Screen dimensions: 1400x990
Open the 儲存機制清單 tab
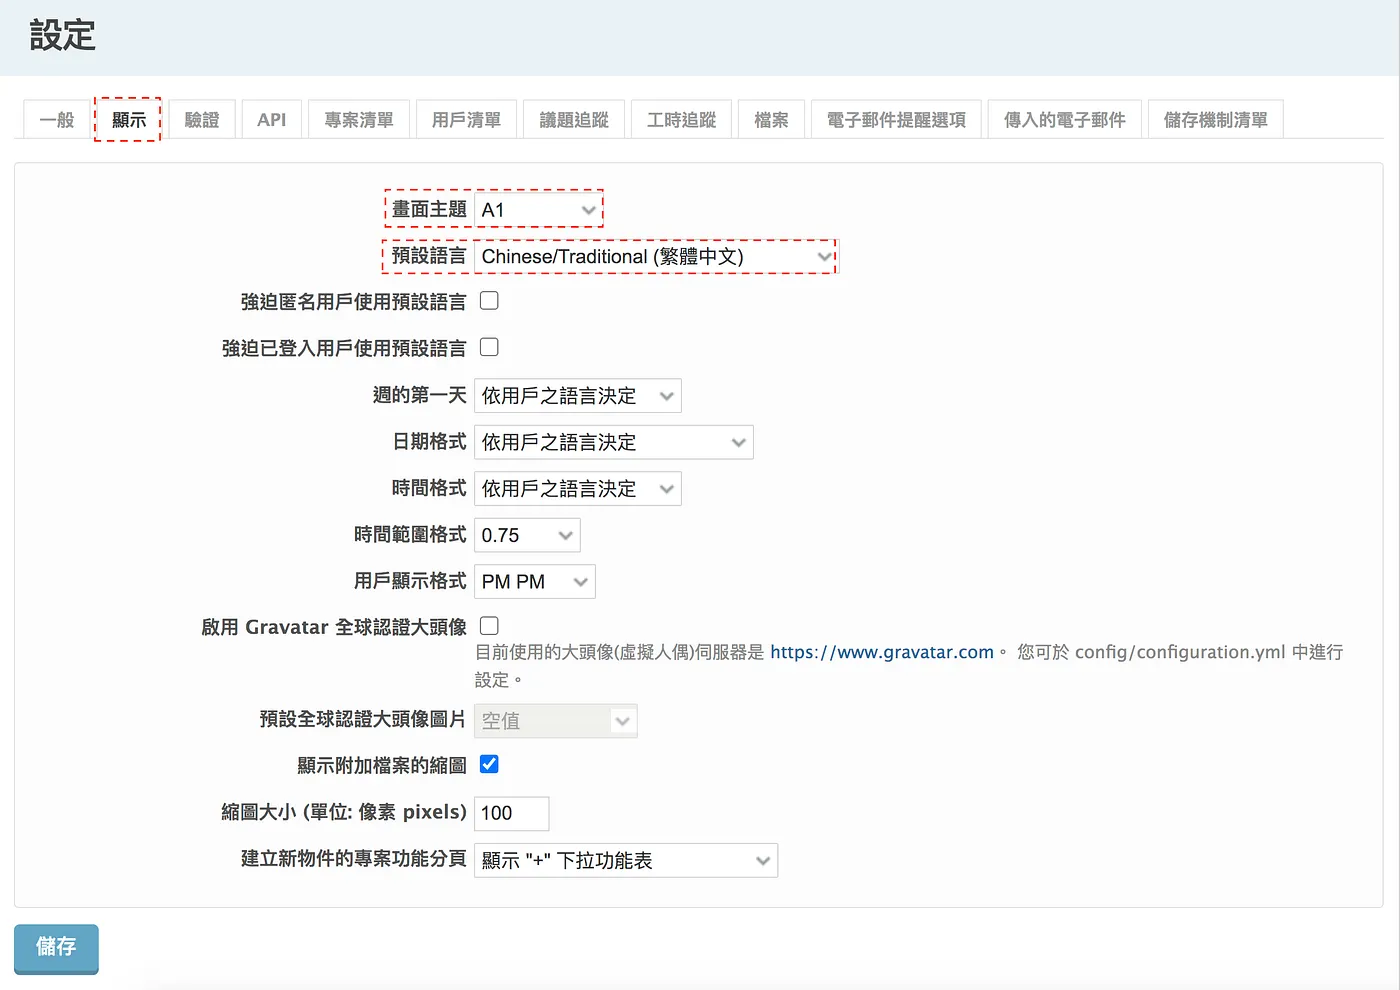coord(1216,120)
